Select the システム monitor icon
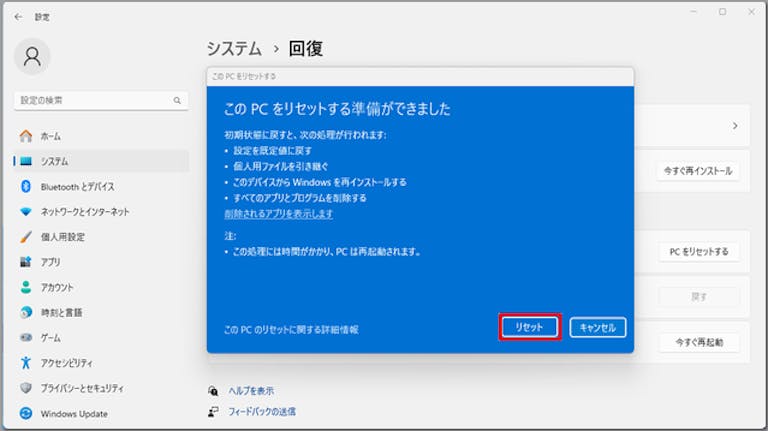 pos(26,161)
